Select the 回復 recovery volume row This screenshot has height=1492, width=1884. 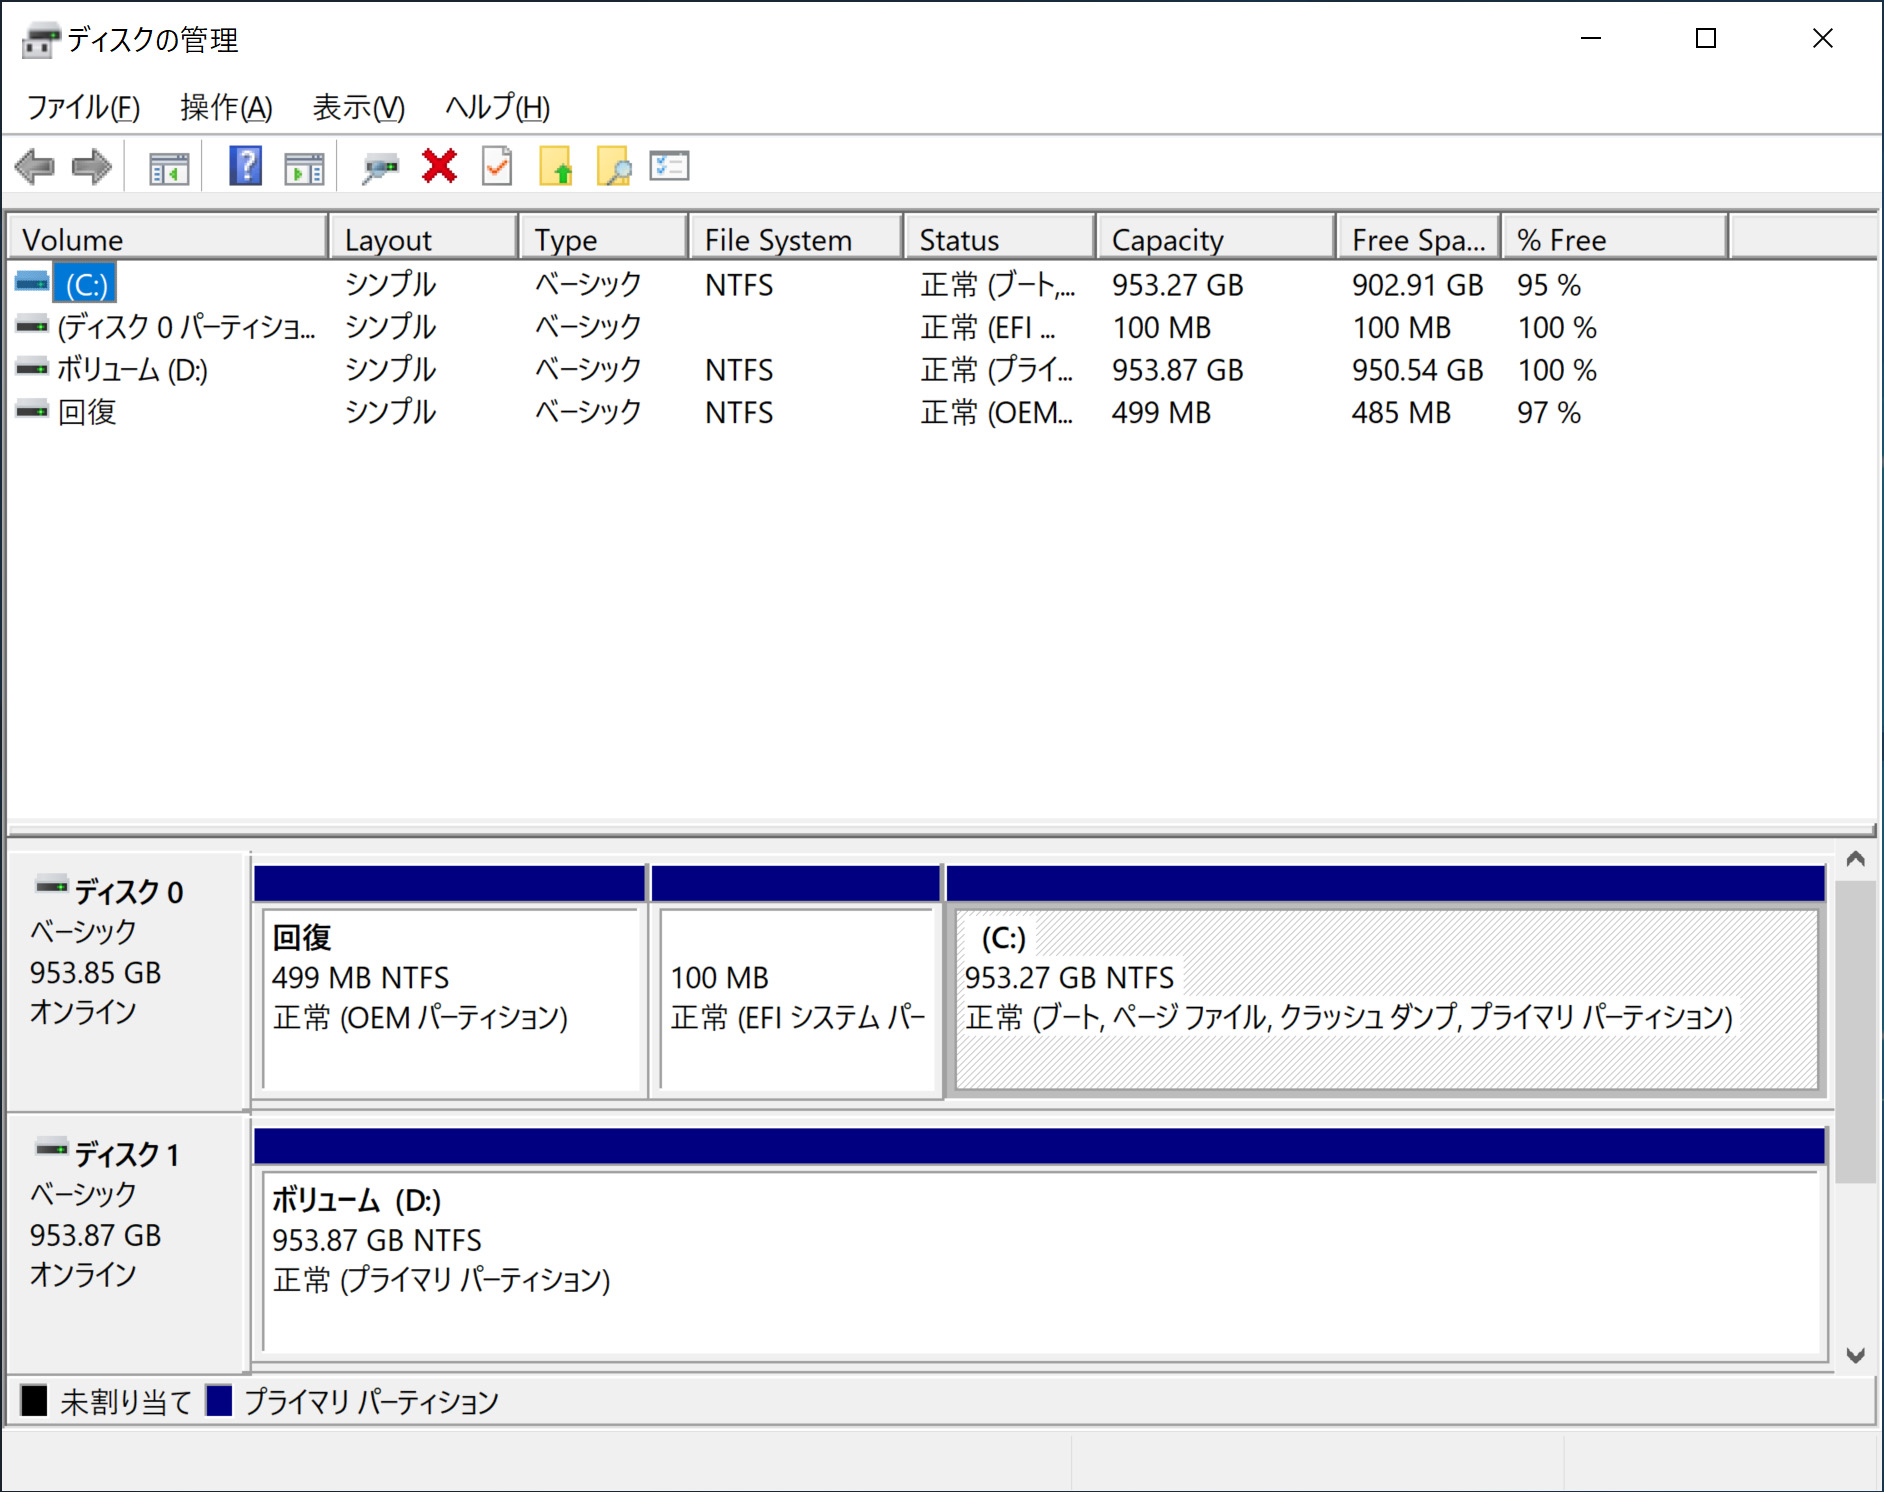point(90,411)
